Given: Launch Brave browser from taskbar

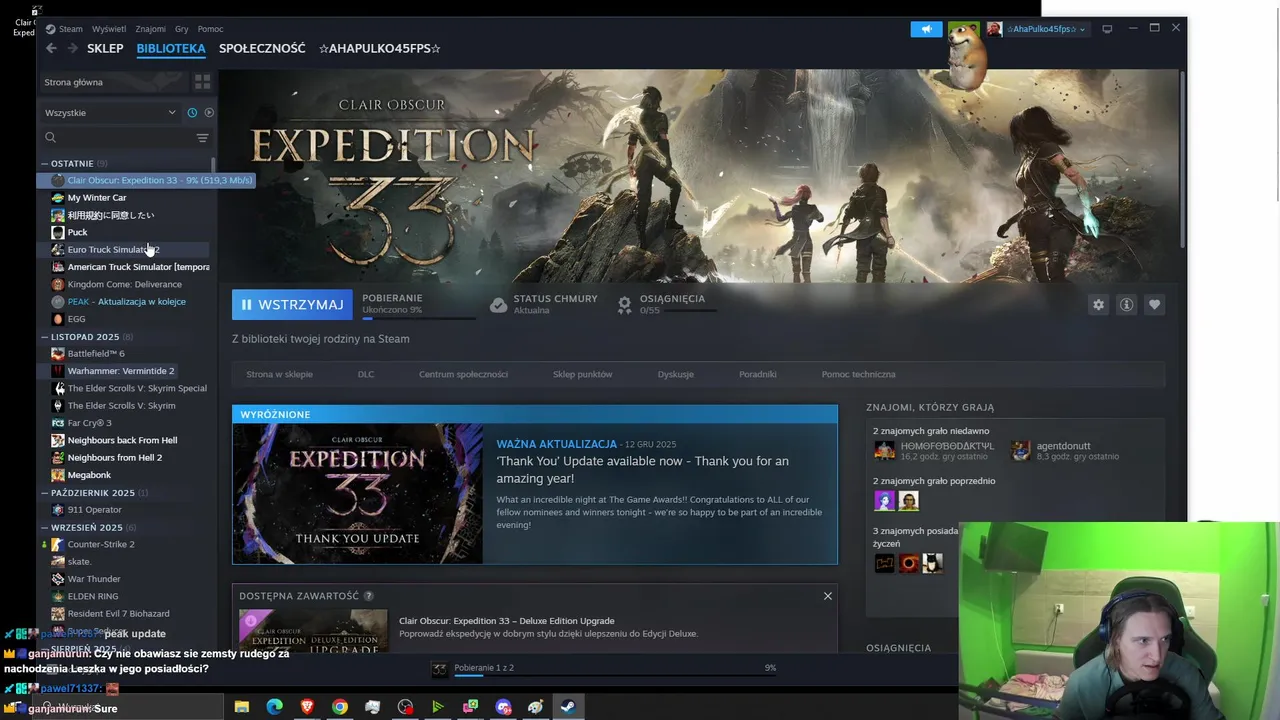Looking at the screenshot, I should pos(307,707).
